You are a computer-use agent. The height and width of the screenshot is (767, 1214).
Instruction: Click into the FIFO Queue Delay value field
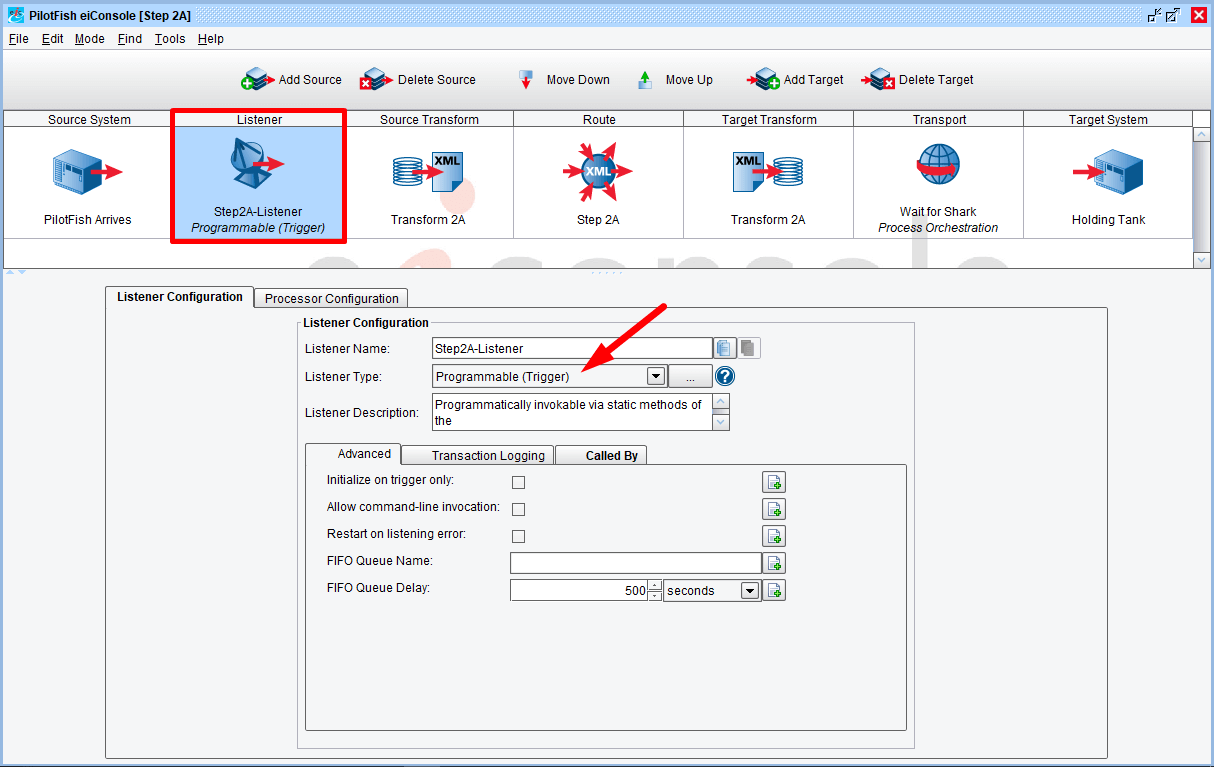click(x=579, y=590)
